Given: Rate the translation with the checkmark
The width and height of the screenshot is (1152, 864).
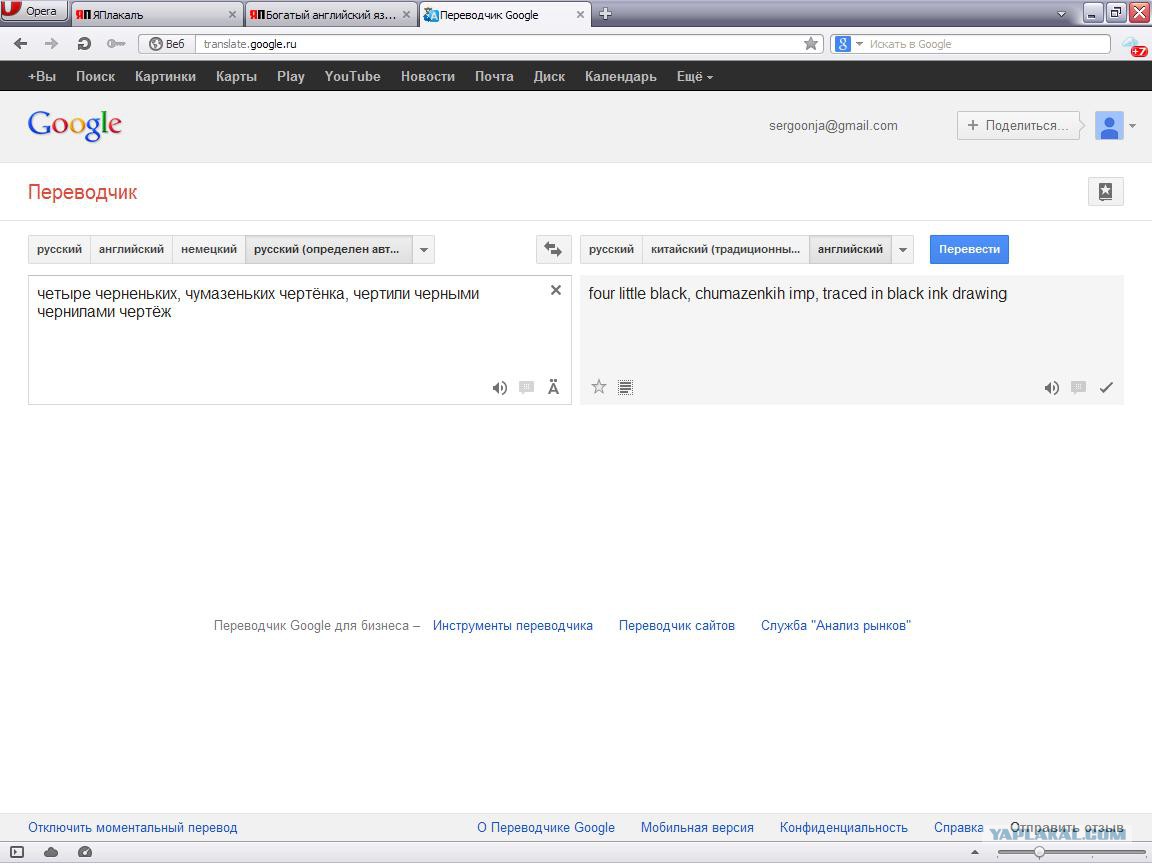Looking at the screenshot, I should coord(1106,387).
